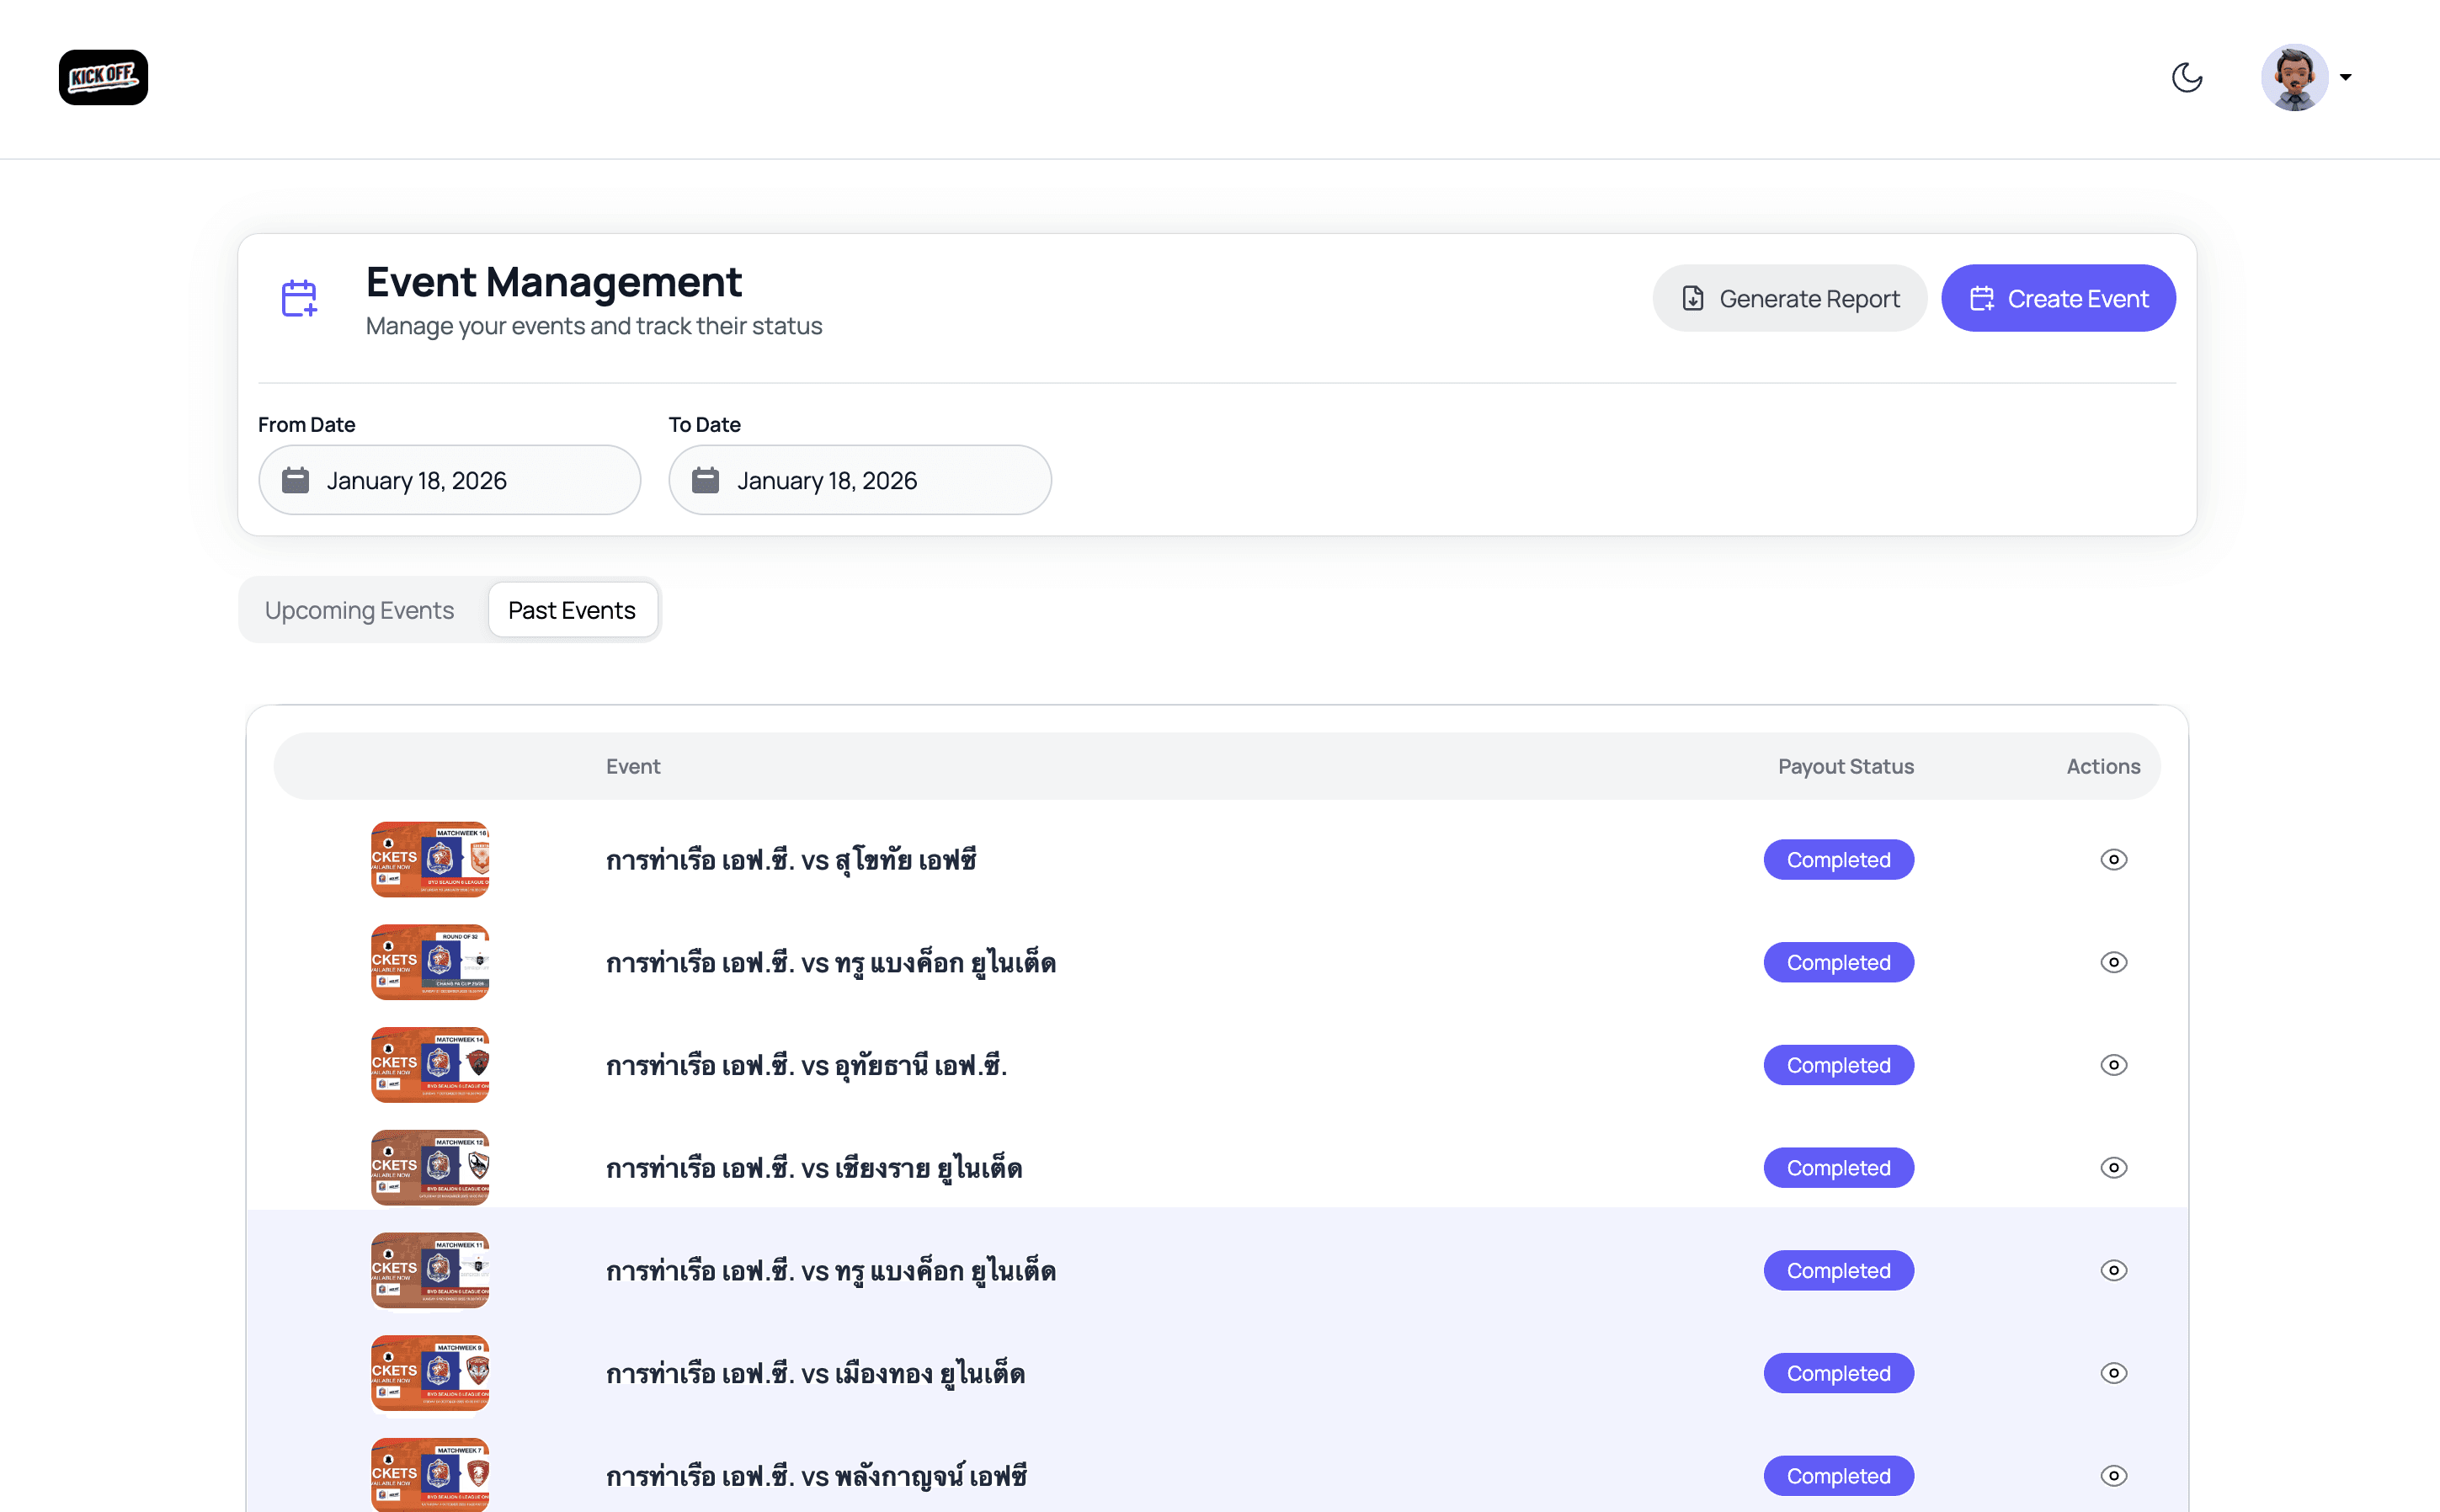Viewport: 2440px width, 1512px height.
Task: Open the From Date picker
Action: point(449,480)
